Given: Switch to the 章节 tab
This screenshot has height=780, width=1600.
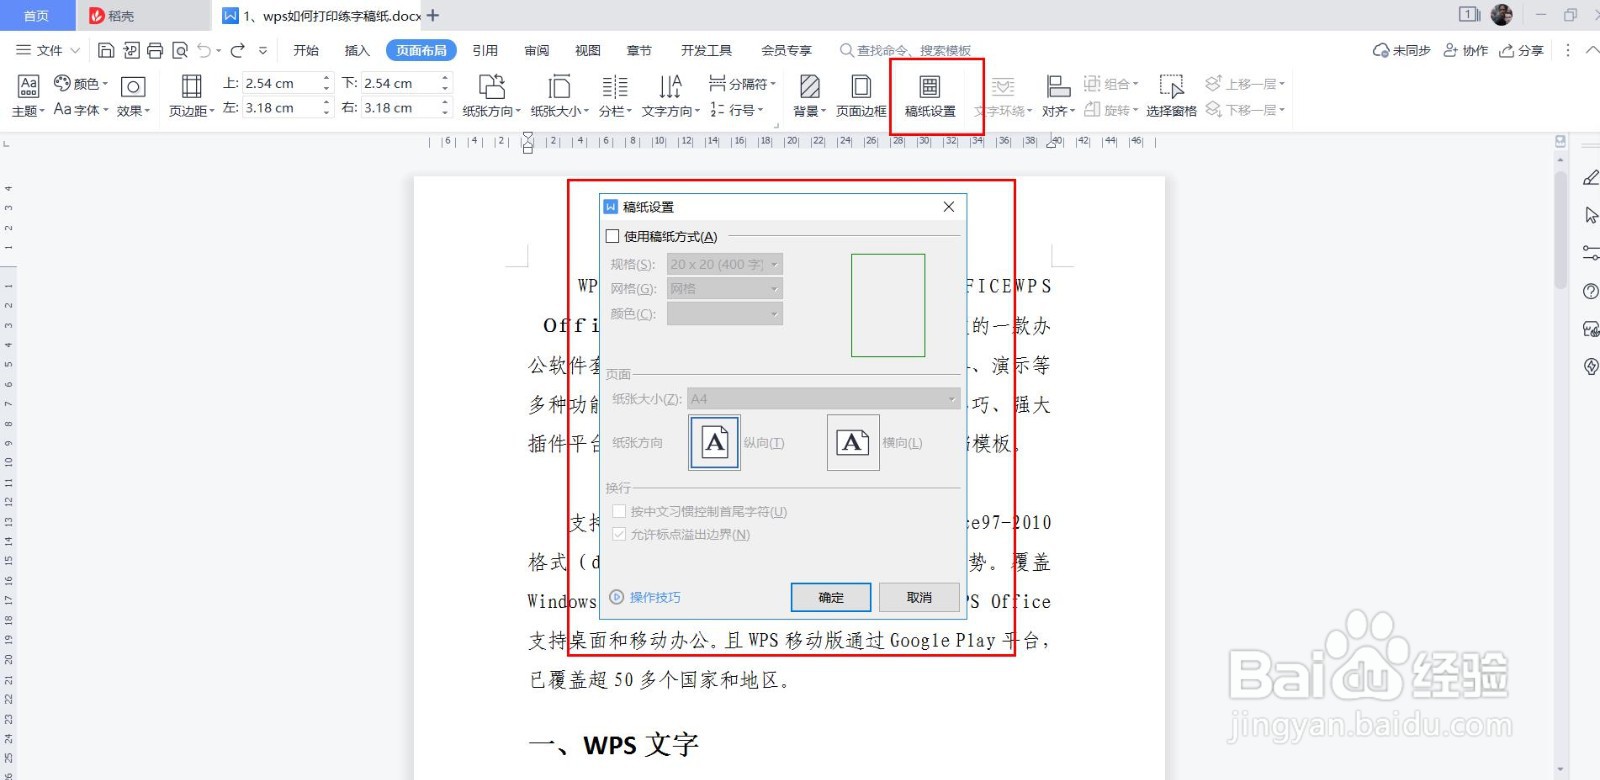Looking at the screenshot, I should click(639, 50).
